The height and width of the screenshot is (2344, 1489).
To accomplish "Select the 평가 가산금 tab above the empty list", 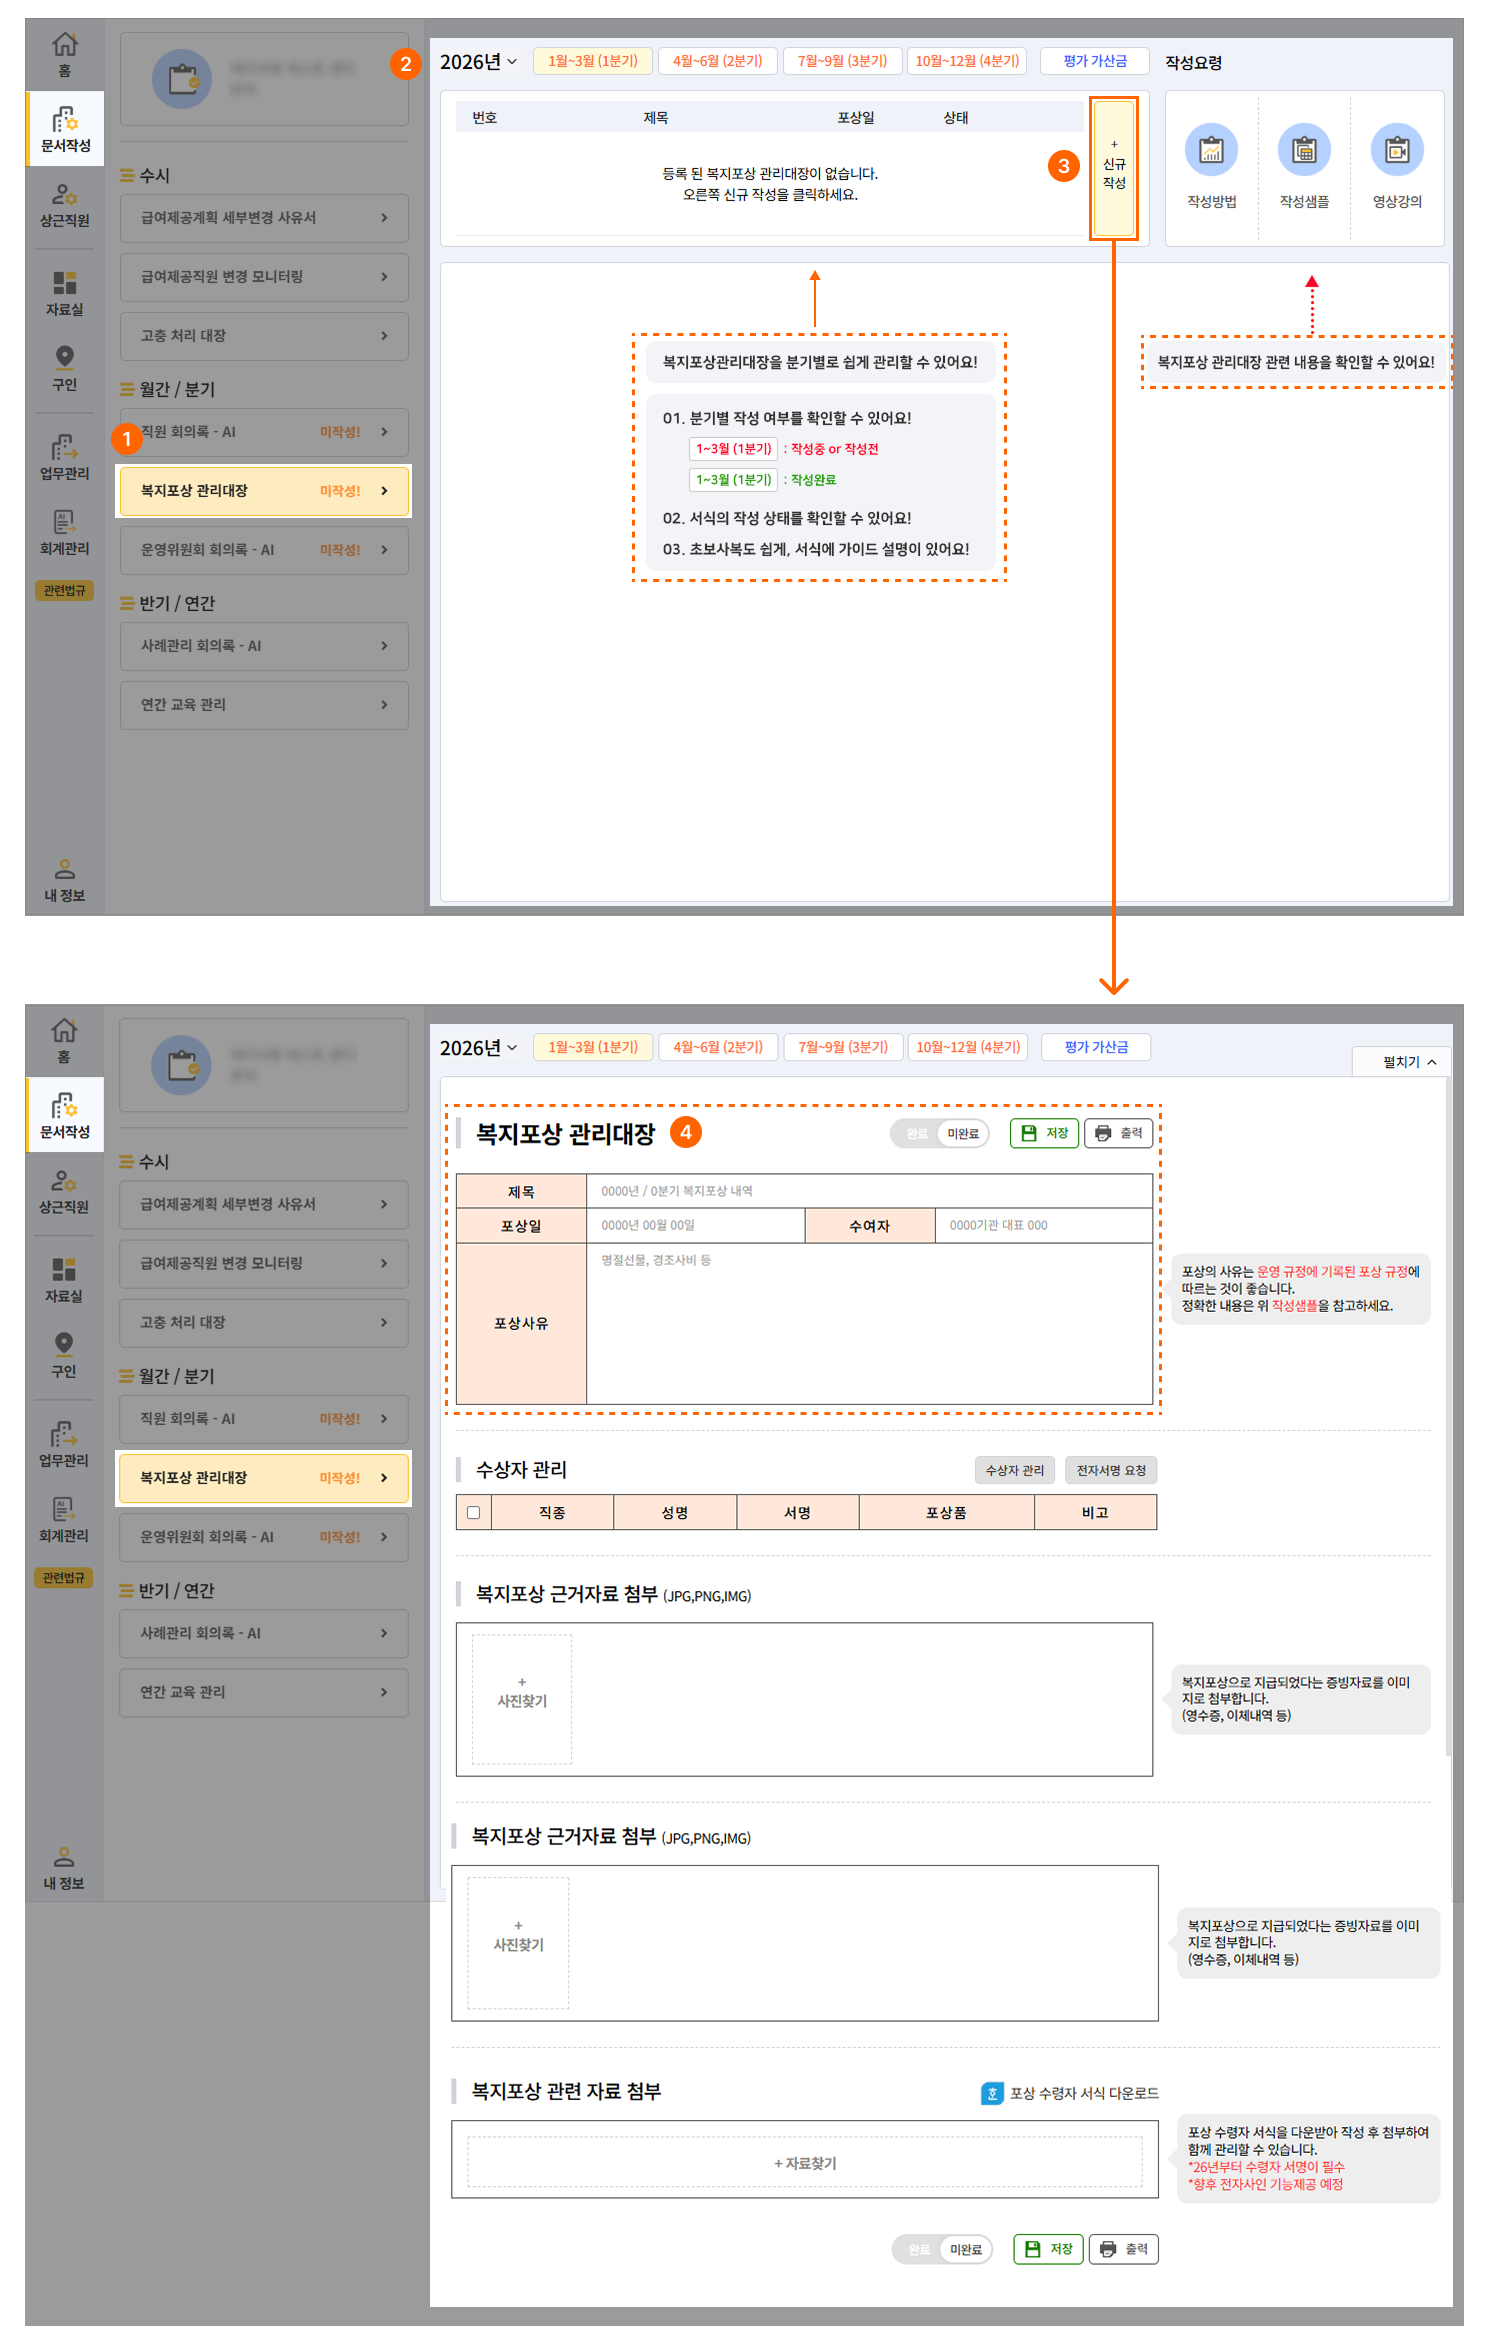I will point(1094,61).
